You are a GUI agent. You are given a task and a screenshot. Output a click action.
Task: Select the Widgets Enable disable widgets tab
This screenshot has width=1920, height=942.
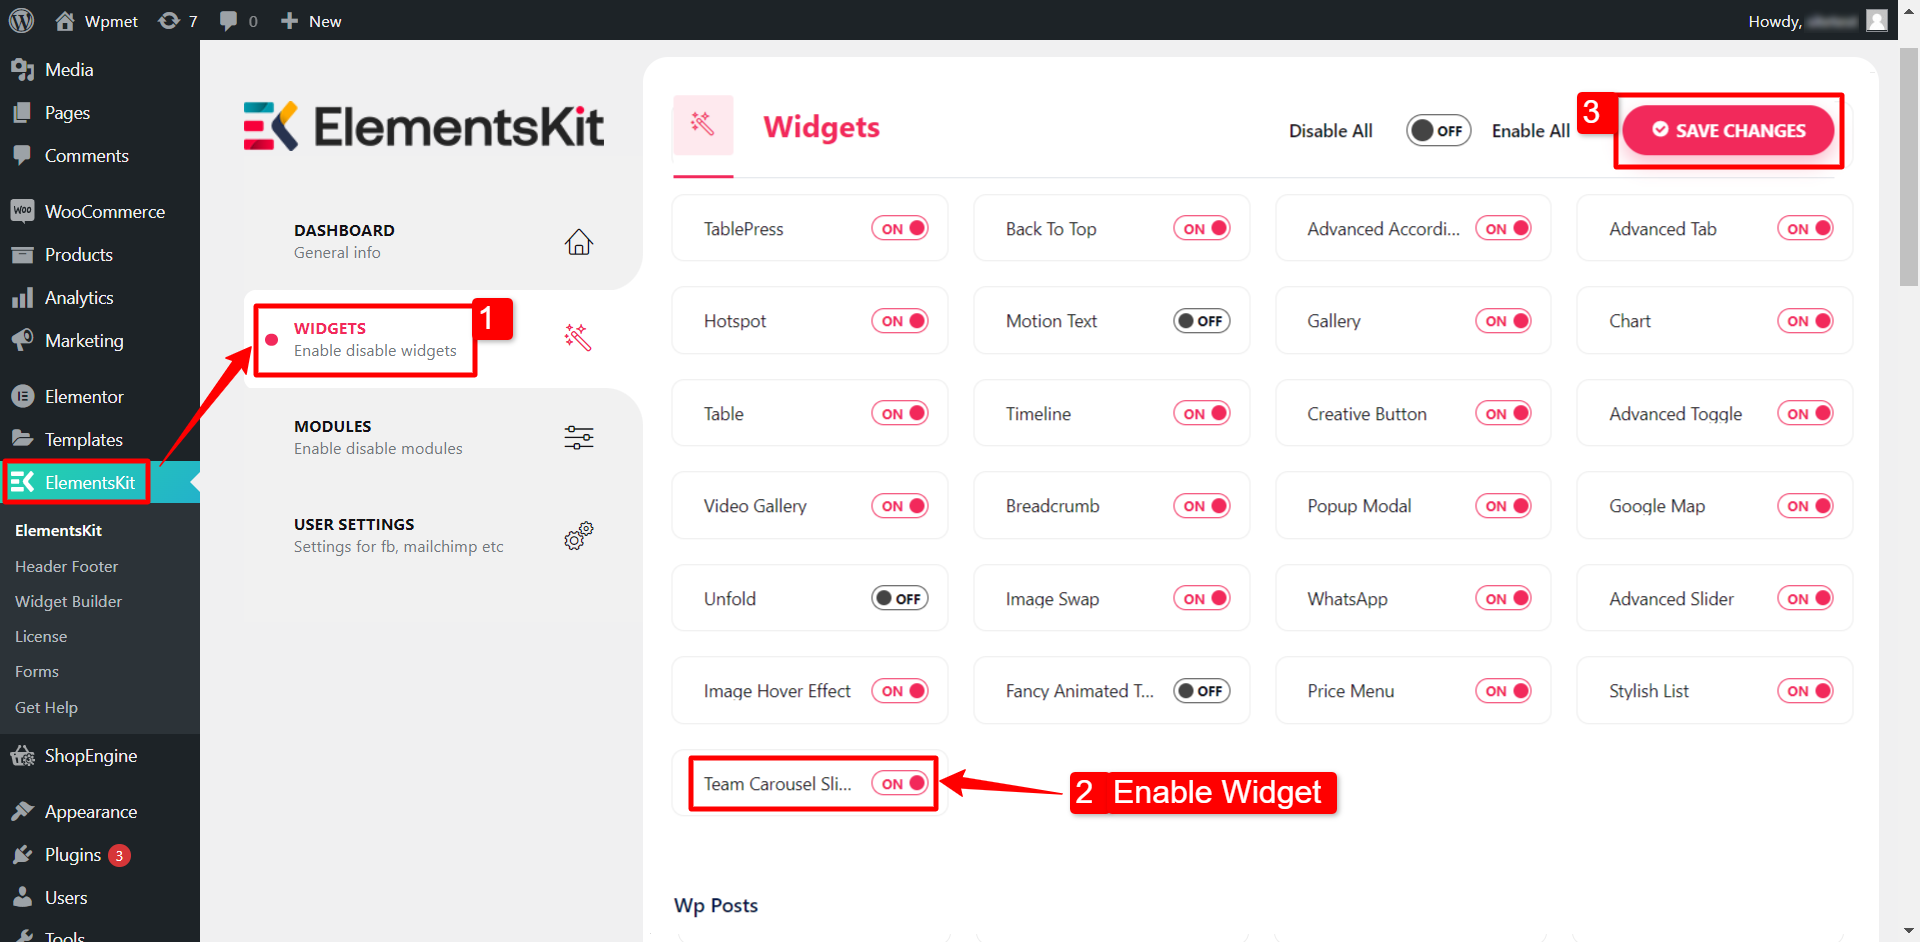click(443, 339)
